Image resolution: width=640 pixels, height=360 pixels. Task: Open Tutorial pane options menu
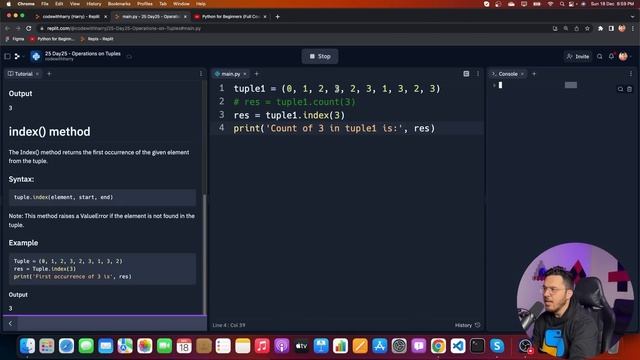pyautogui.click(x=201, y=74)
